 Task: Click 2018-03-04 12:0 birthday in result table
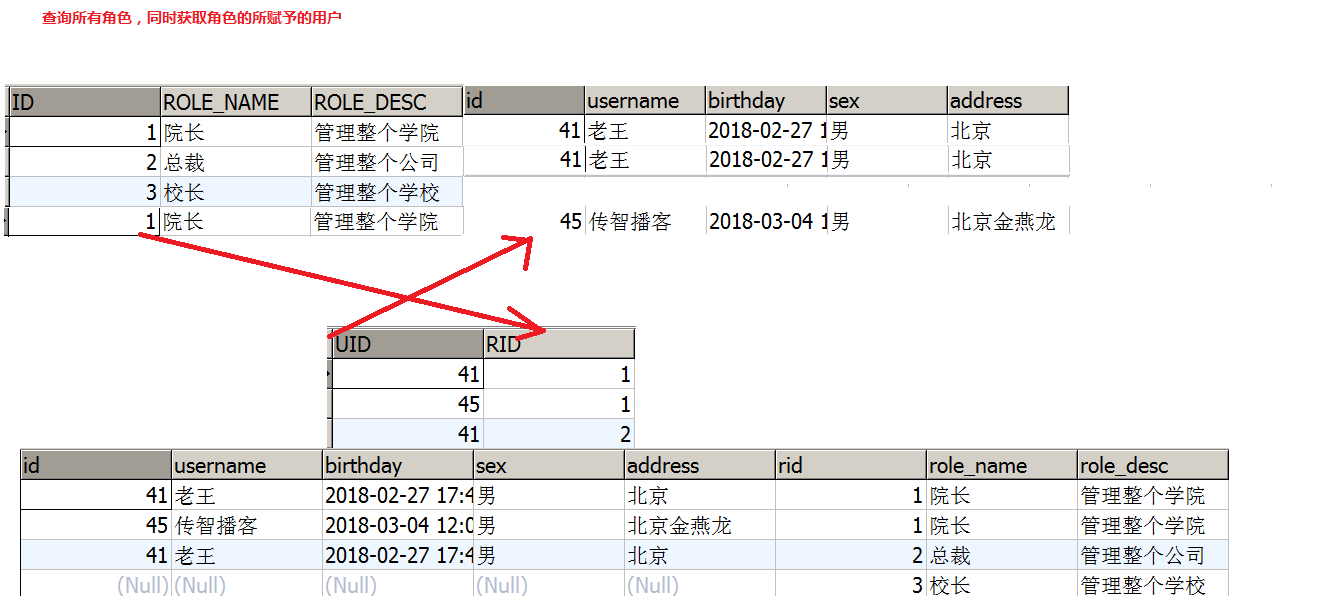point(398,525)
